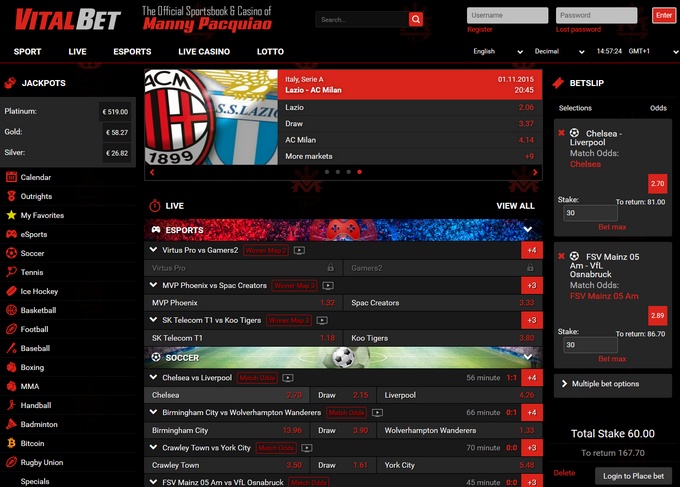Pick Liverpool odds 4.26
This screenshot has height=487, width=680.
(x=526, y=395)
